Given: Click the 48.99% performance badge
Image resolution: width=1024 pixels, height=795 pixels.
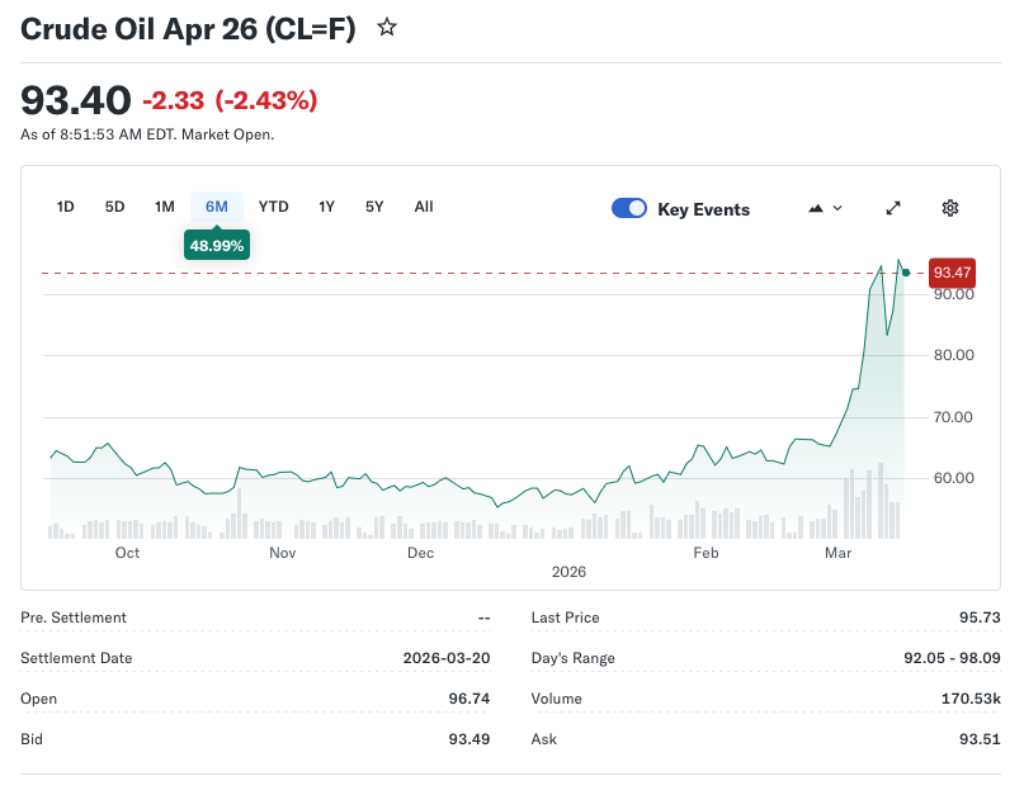Looking at the screenshot, I should pyautogui.click(x=217, y=245).
